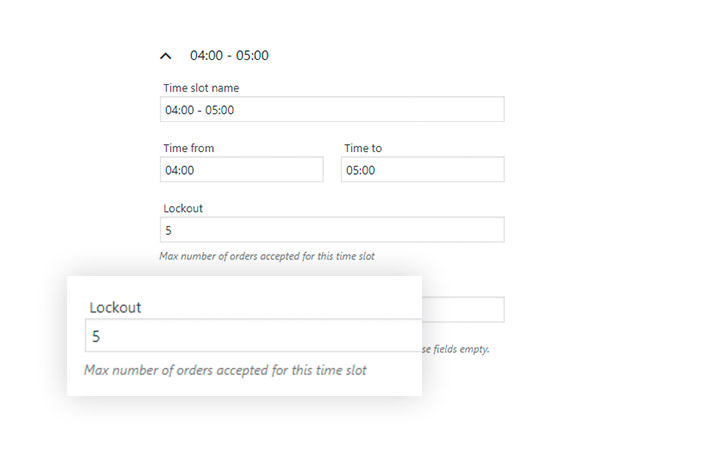Screen dimensions: 710x461
Task: Click the 04:00 value in Time from
Action: (179, 170)
